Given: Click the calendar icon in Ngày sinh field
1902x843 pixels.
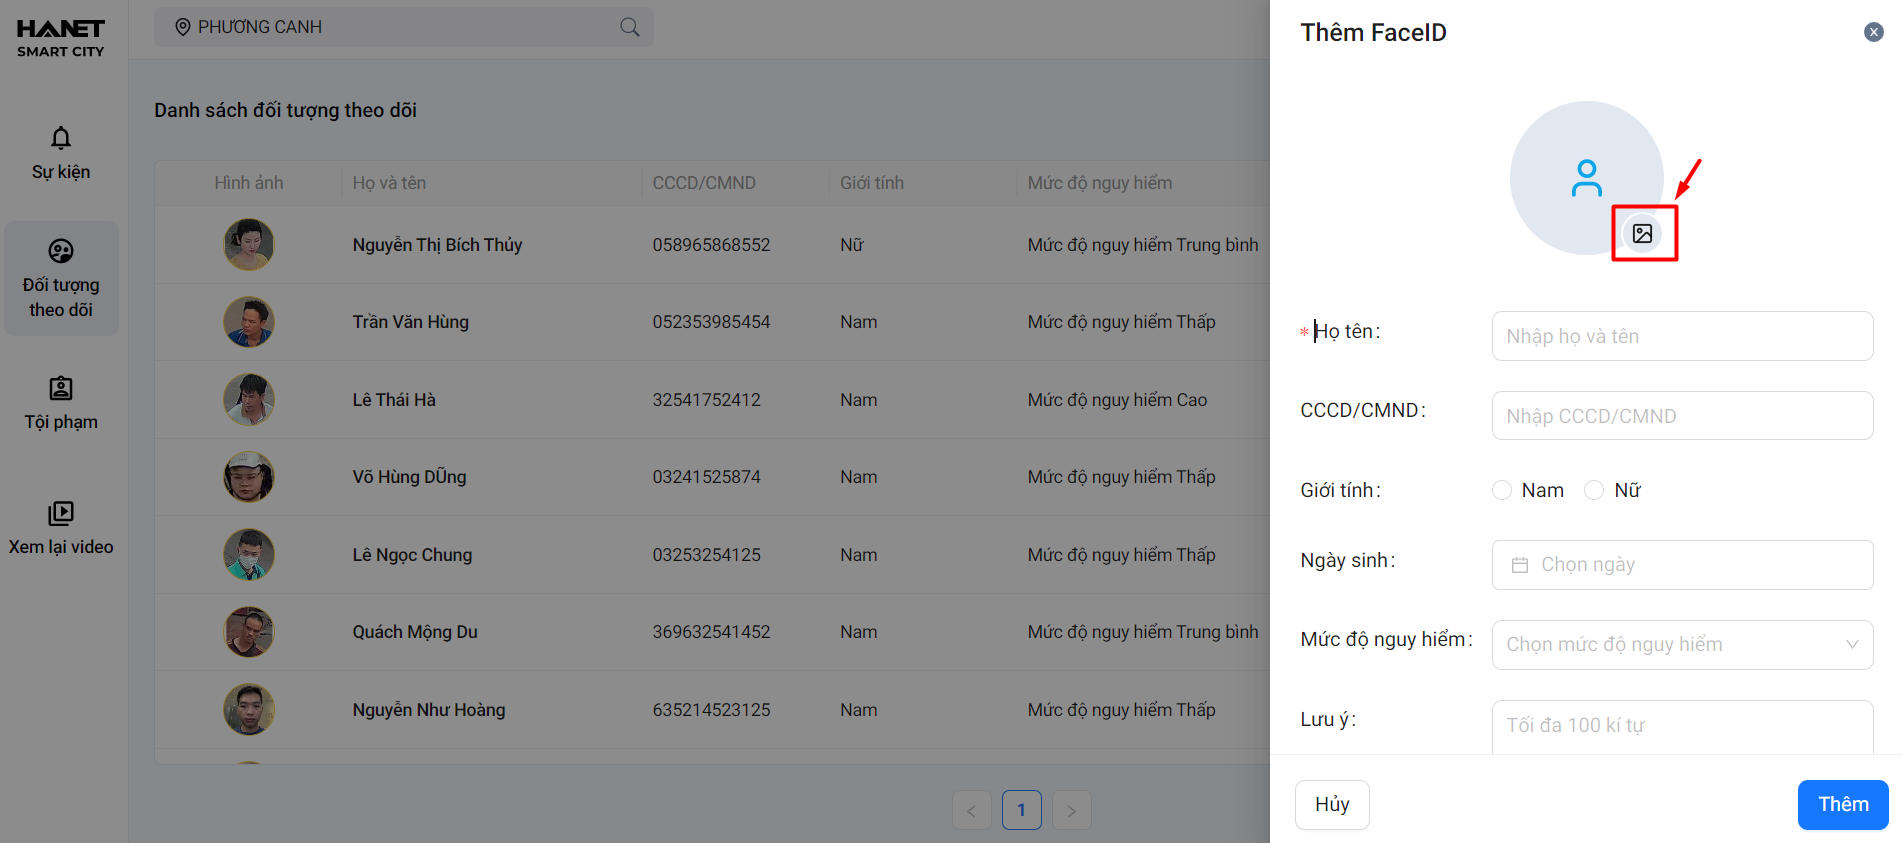Looking at the screenshot, I should pyautogui.click(x=1520, y=565).
